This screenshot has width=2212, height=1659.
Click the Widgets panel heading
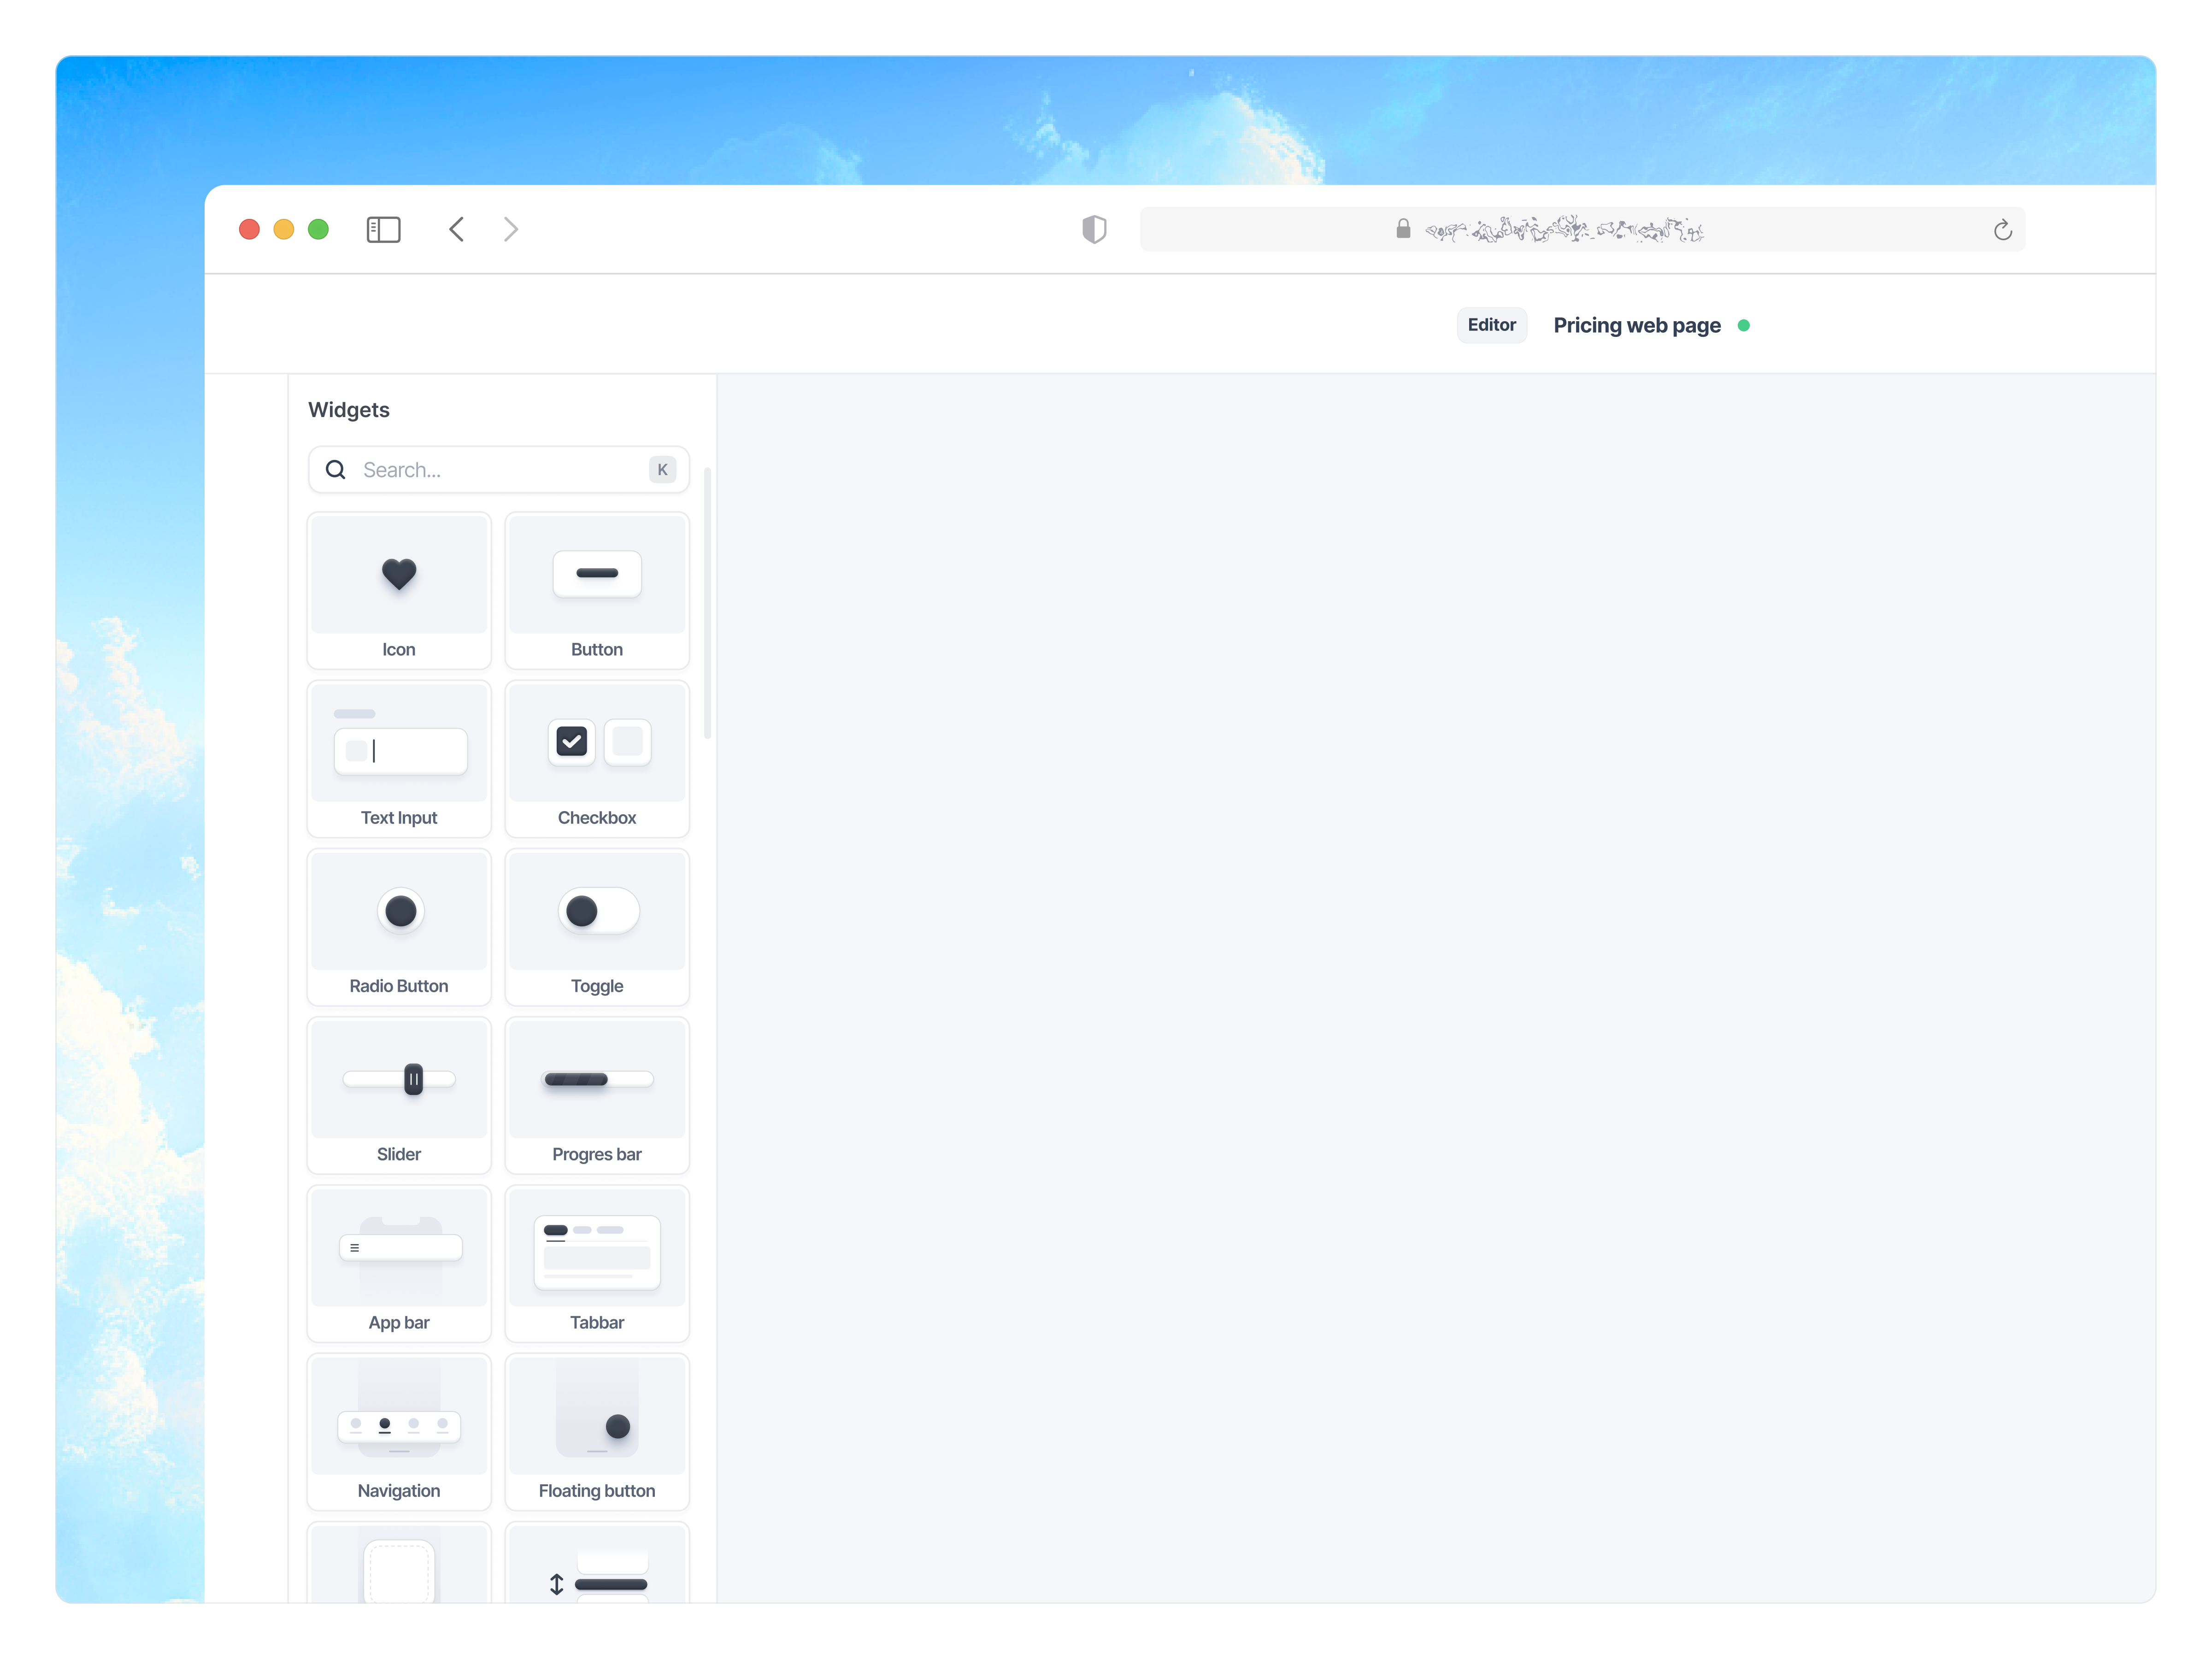tap(348, 409)
